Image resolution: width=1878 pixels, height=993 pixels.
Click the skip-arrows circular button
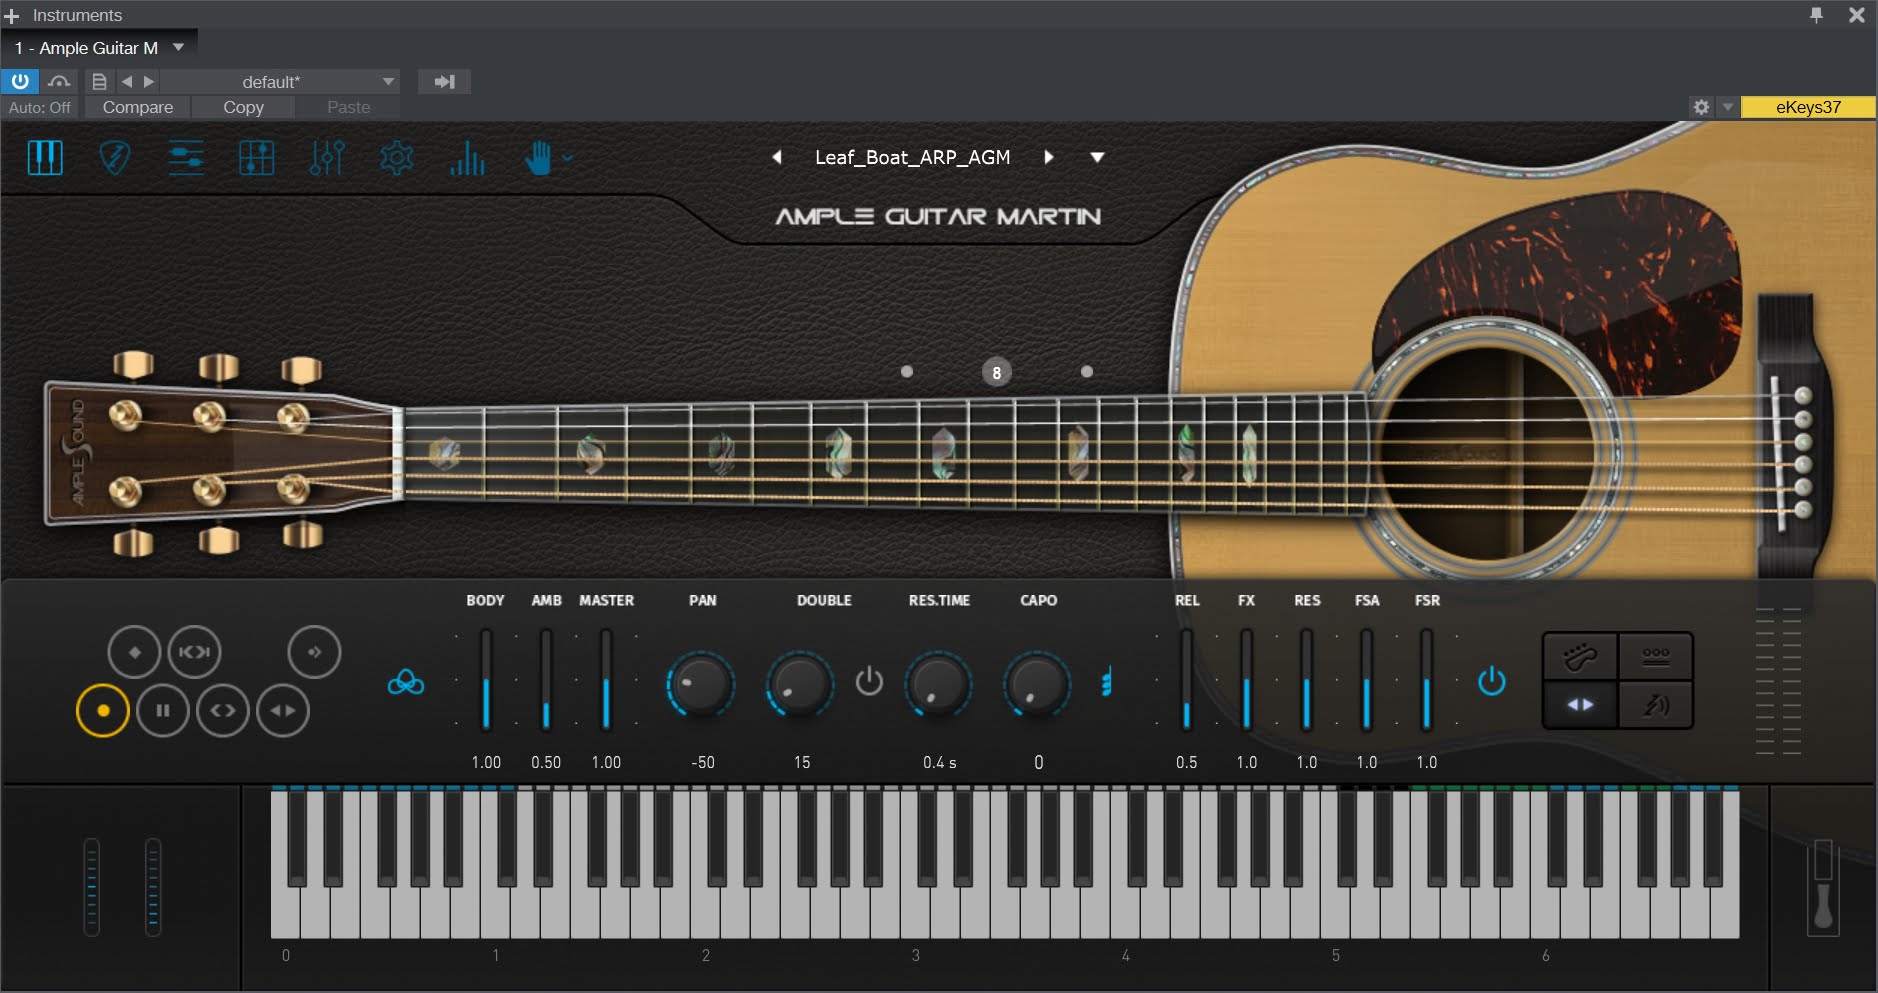pyautogui.click(x=194, y=652)
